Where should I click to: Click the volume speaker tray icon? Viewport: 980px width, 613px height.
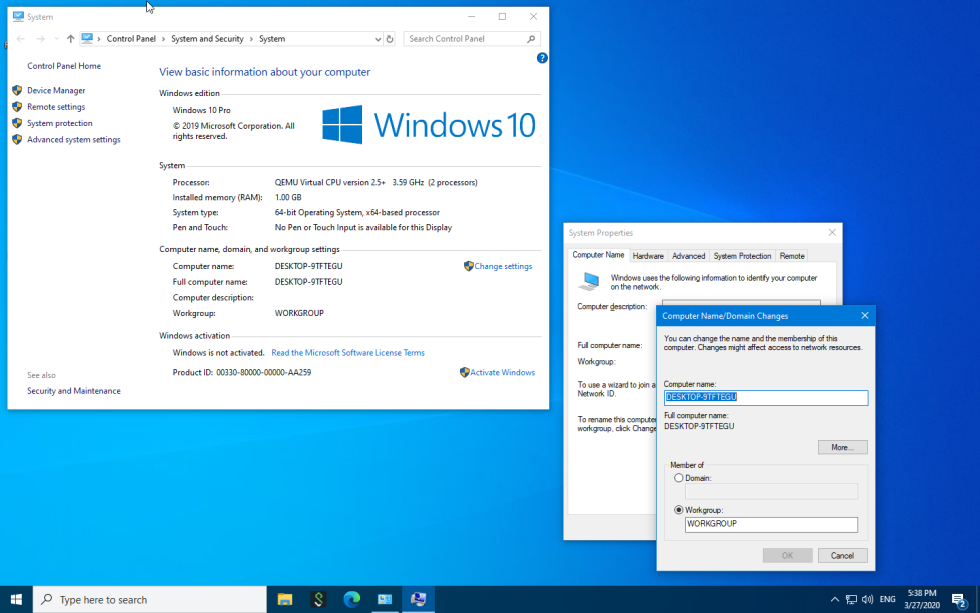pyautogui.click(x=867, y=599)
